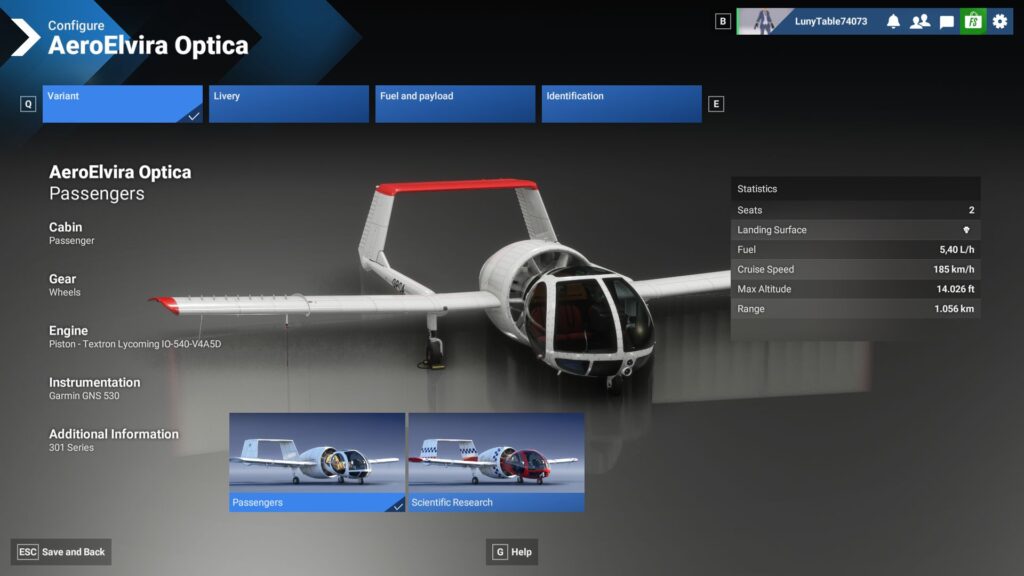Select the Variant tab
Viewport: 1024px width, 576px height.
tap(122, 104)
